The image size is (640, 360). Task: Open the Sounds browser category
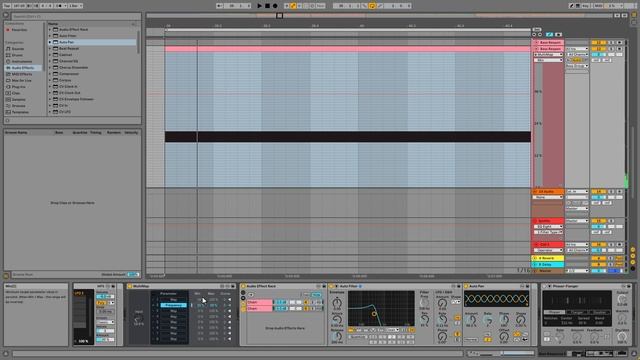click(x=18, y=49)
